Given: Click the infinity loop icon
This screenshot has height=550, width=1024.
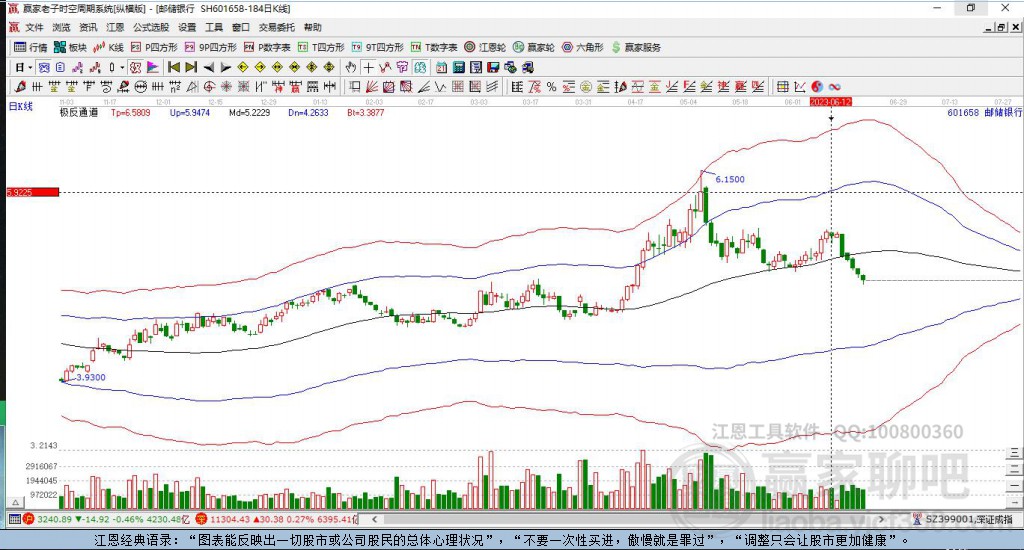Looking at the screenshot, I should [834, 87].
